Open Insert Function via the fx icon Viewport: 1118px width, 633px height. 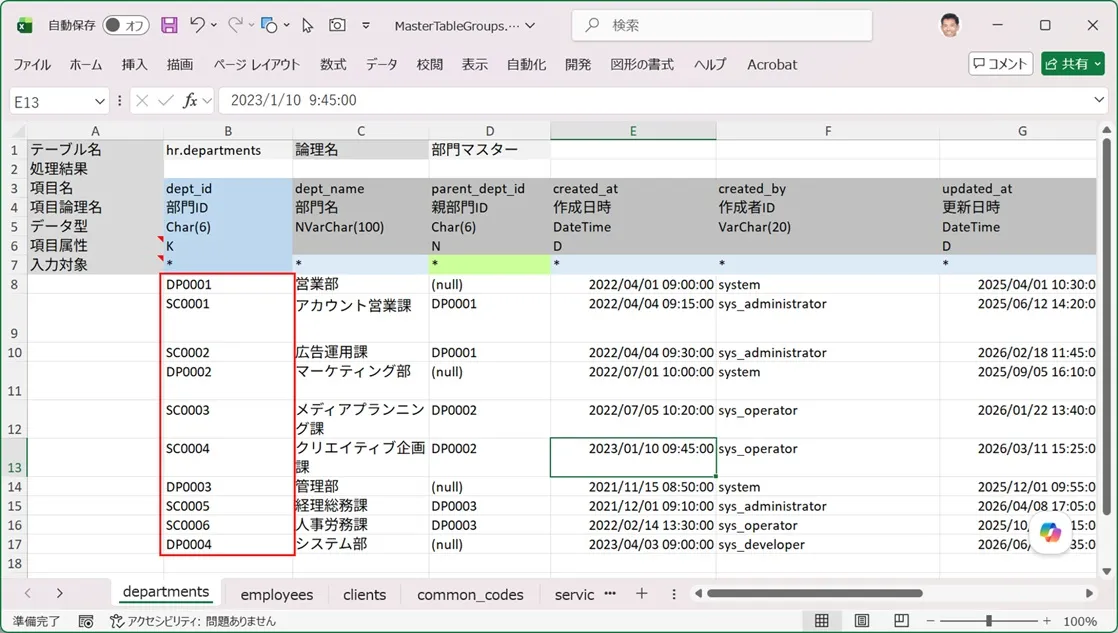pyautogui.click(x=190, y=101)
